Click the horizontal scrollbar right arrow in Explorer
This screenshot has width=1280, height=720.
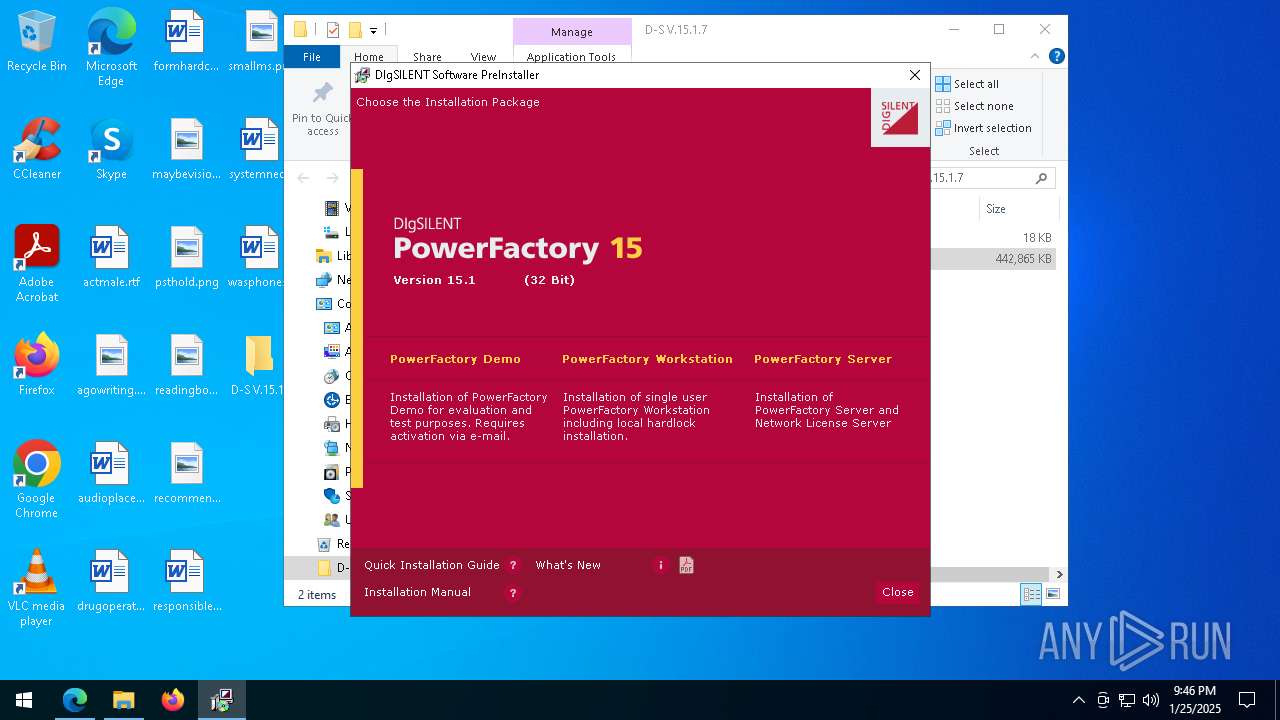(x=1059, y=575)
